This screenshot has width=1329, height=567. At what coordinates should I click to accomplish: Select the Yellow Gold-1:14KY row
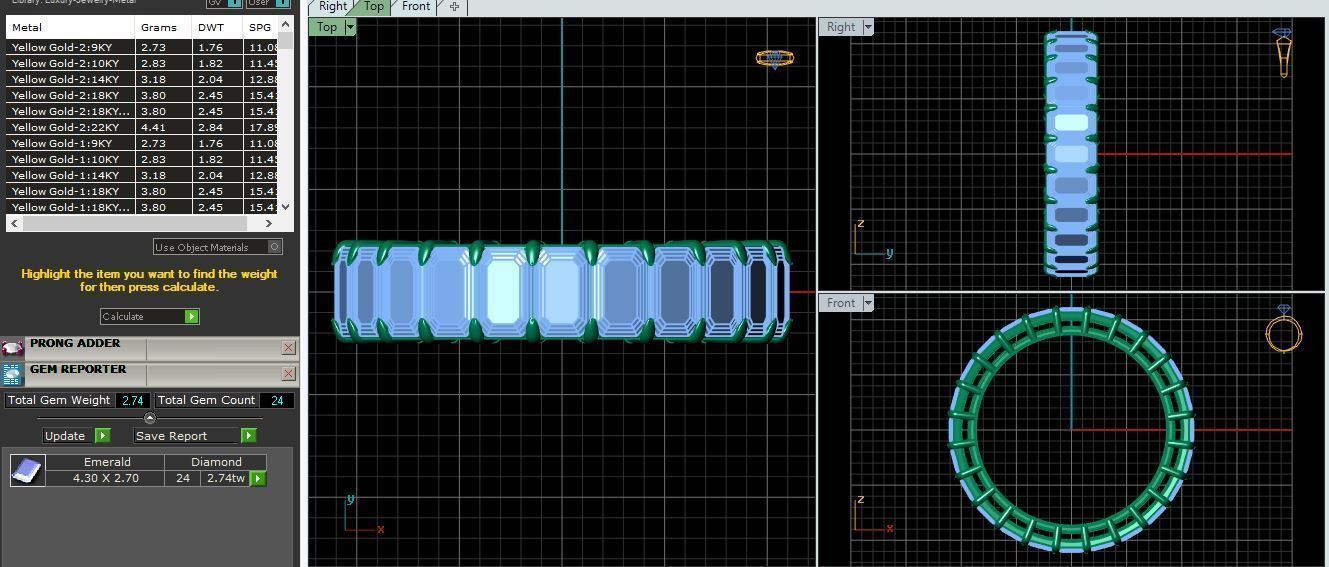(x=143, y=175)
